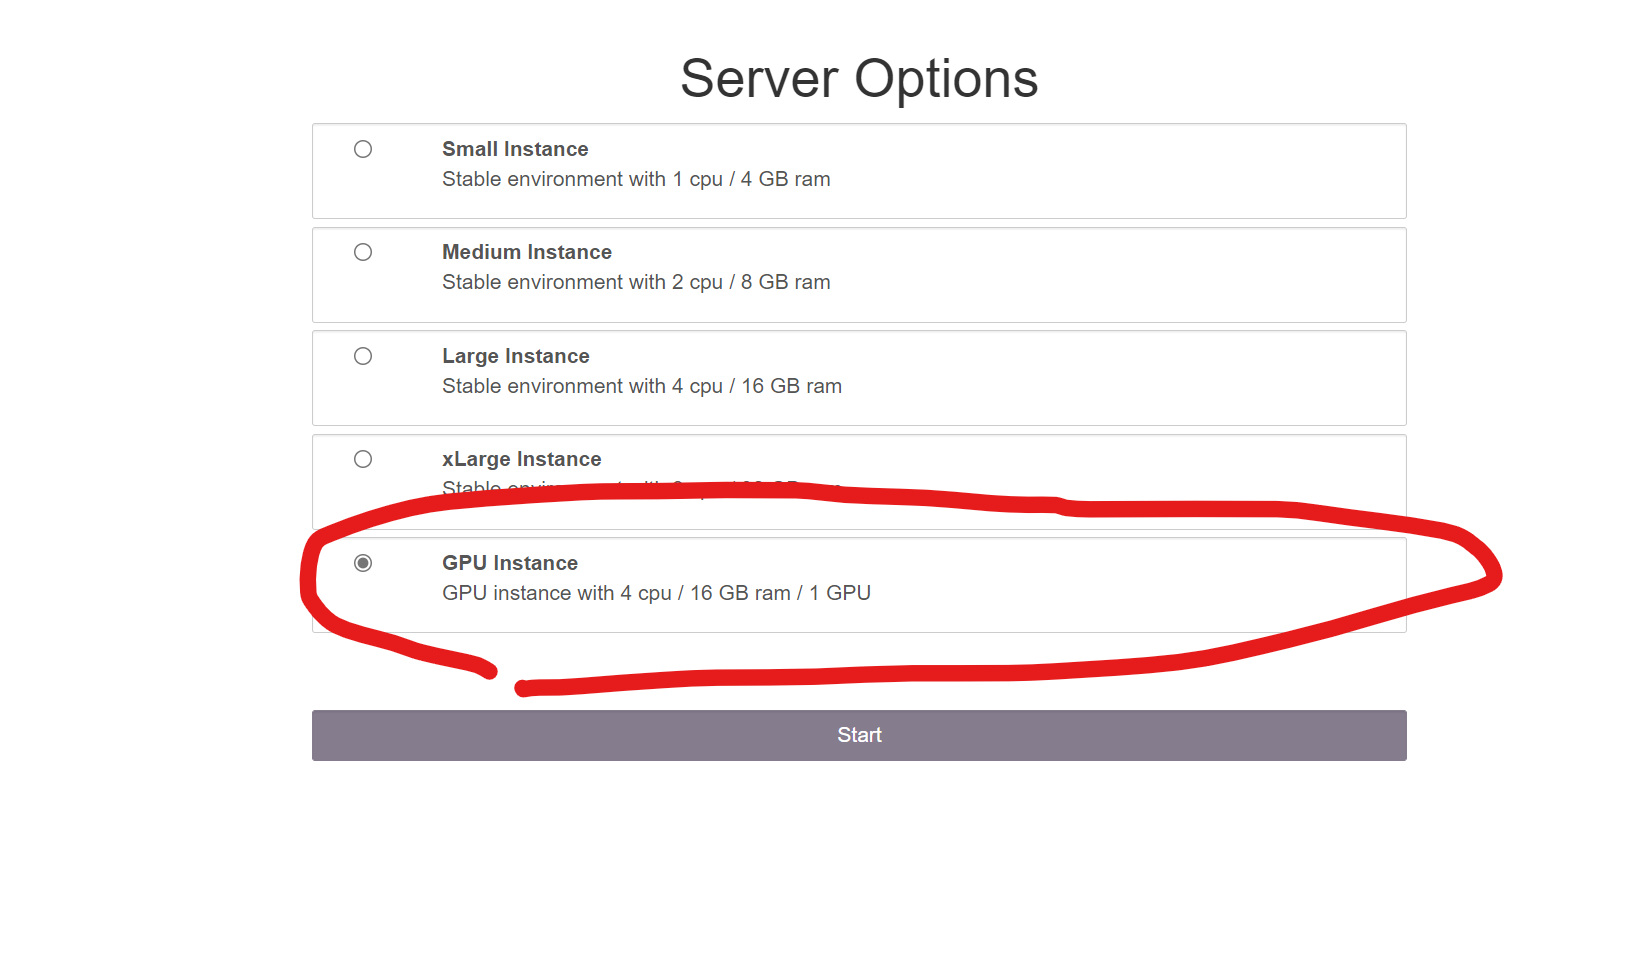Click the 'xLarge Instance' title text
This screenshot has width=1627, height=975.
522,459
